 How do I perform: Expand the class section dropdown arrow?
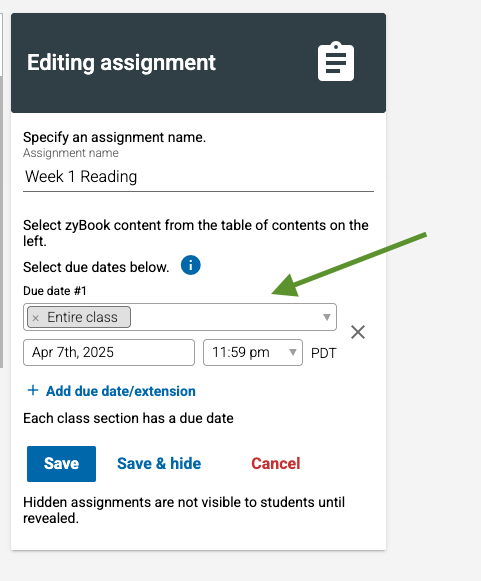326,317
